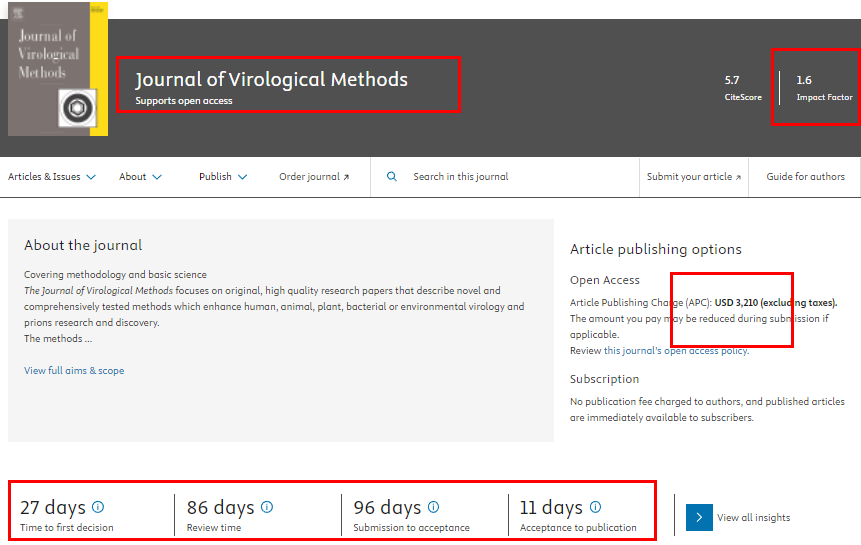This screenshot has height=545, width=861.
Task: Expand the Articles & Issues dropdown
Action: (52, 177)
